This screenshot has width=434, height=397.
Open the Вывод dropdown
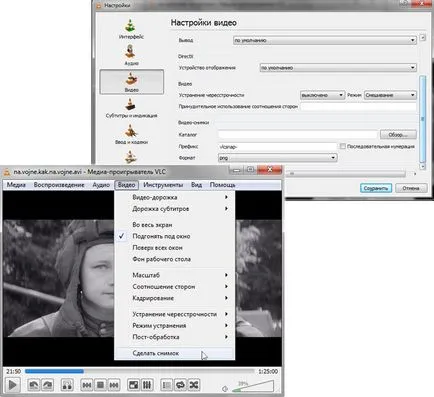point(325,40)
